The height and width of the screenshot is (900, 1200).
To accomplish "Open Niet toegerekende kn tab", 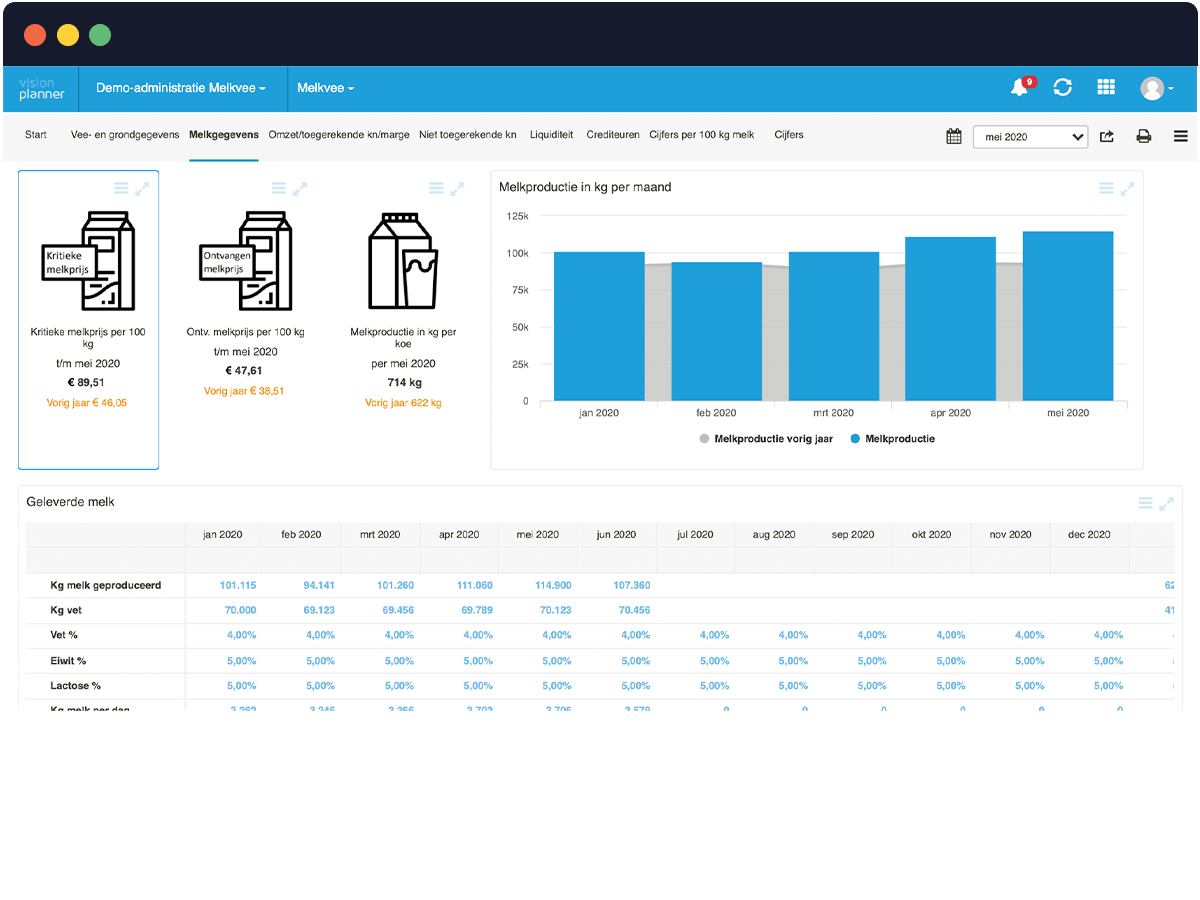I will [468, 134].
